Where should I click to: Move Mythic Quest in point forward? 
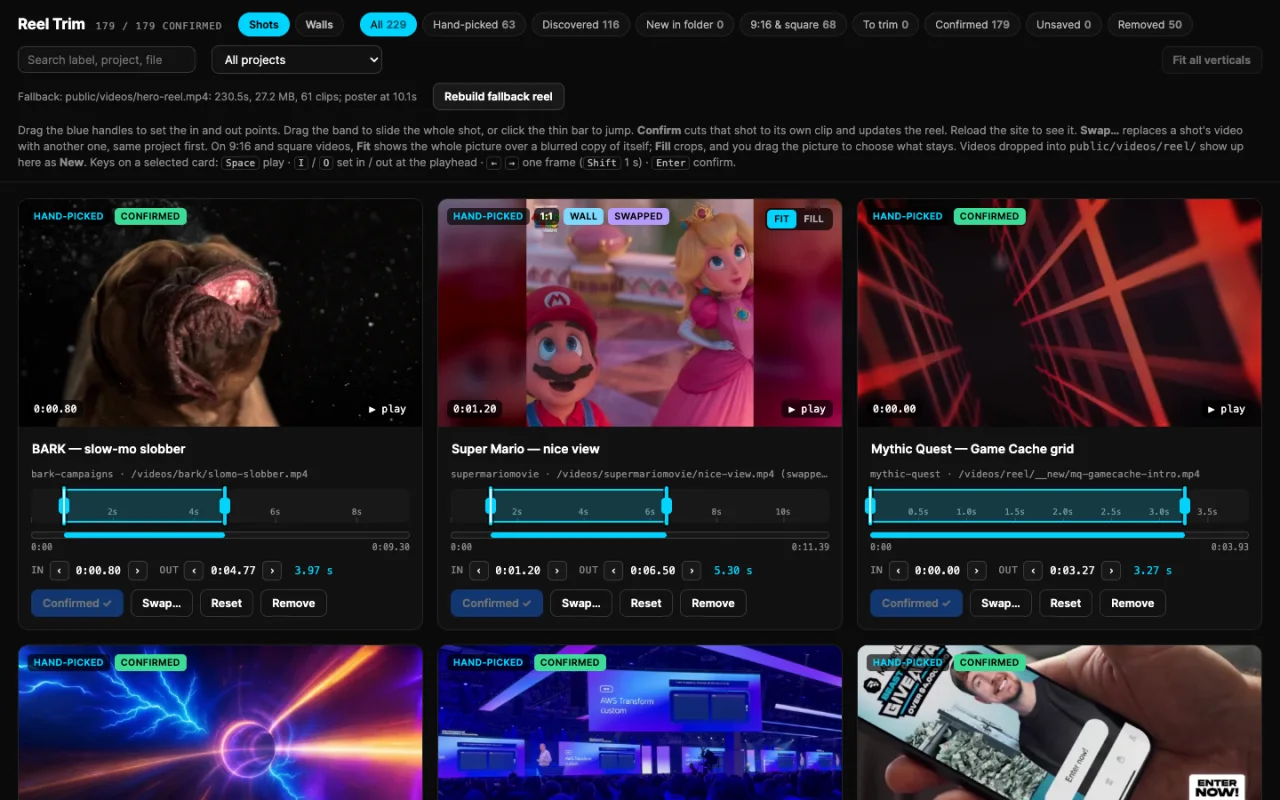(977, 571)
